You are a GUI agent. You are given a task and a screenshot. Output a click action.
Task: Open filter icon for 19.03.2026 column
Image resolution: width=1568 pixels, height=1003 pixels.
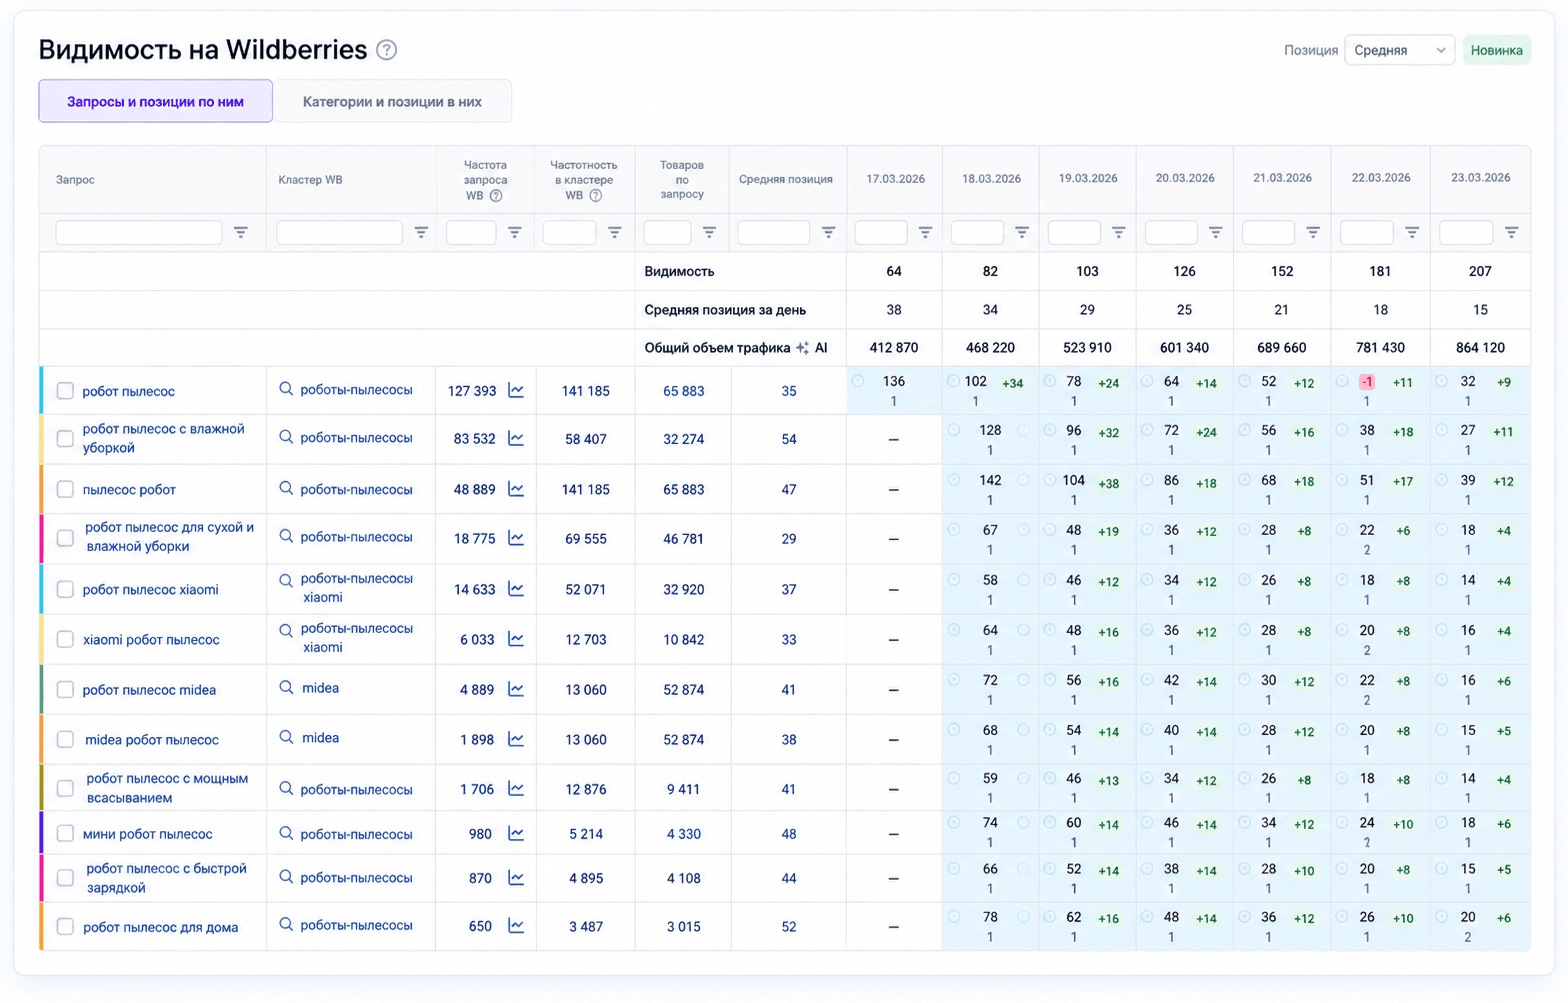(1118, 232)
